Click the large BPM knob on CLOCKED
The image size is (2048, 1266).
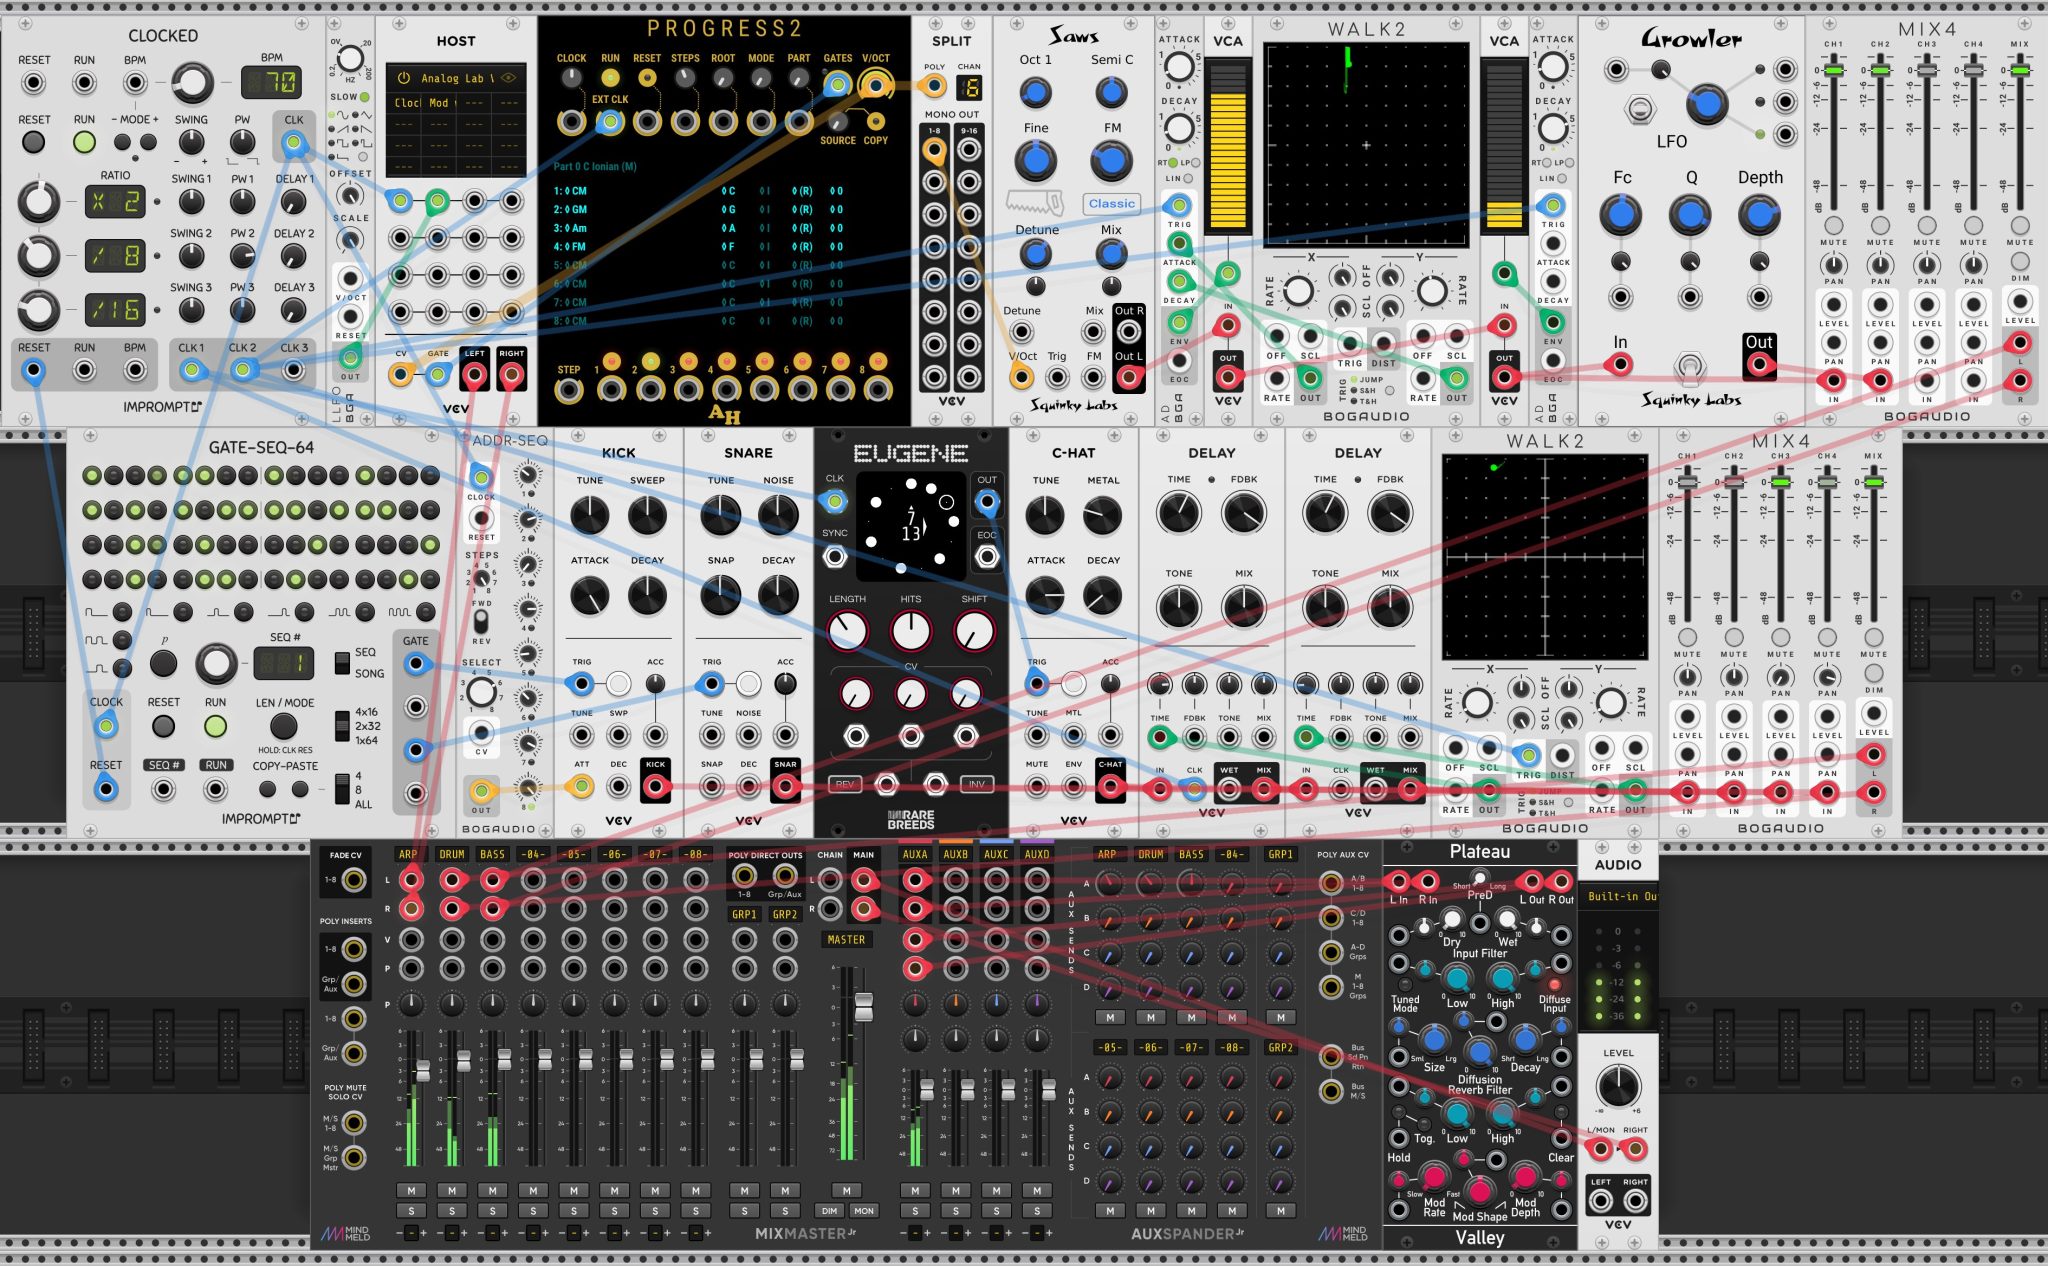pos(193,84)
